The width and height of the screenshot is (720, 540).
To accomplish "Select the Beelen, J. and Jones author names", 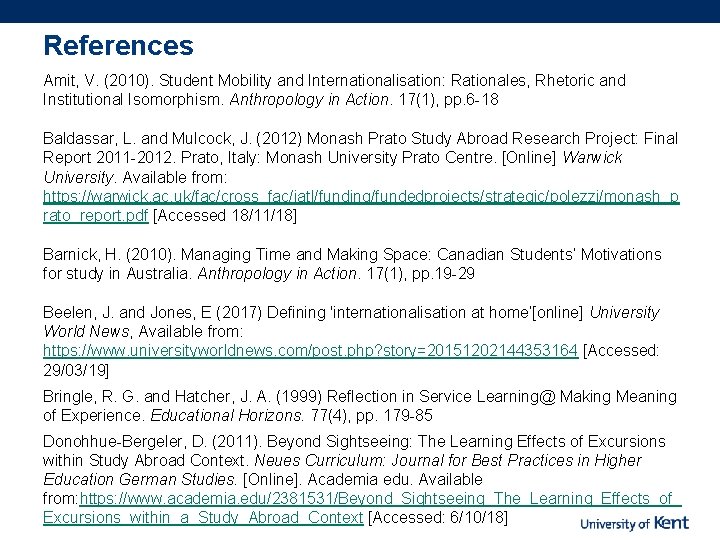I will [x=124, y=312].
